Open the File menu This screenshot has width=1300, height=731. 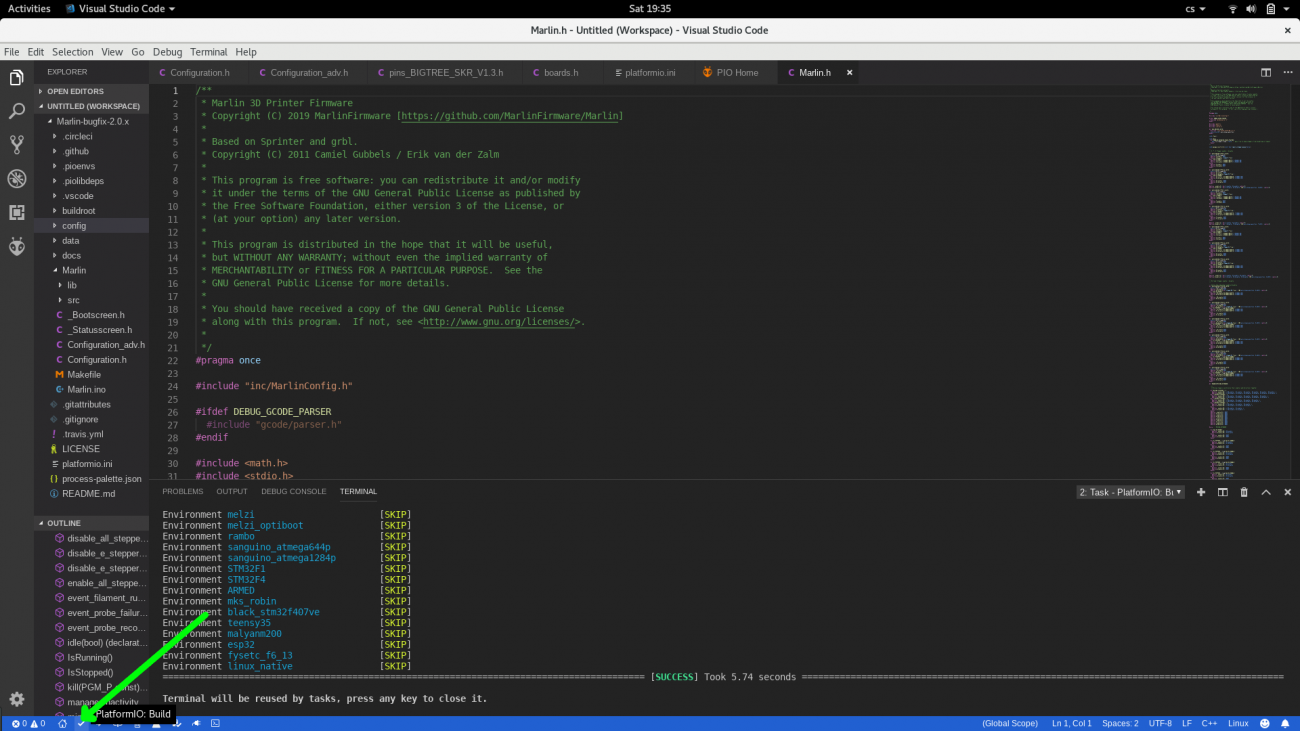11,52
